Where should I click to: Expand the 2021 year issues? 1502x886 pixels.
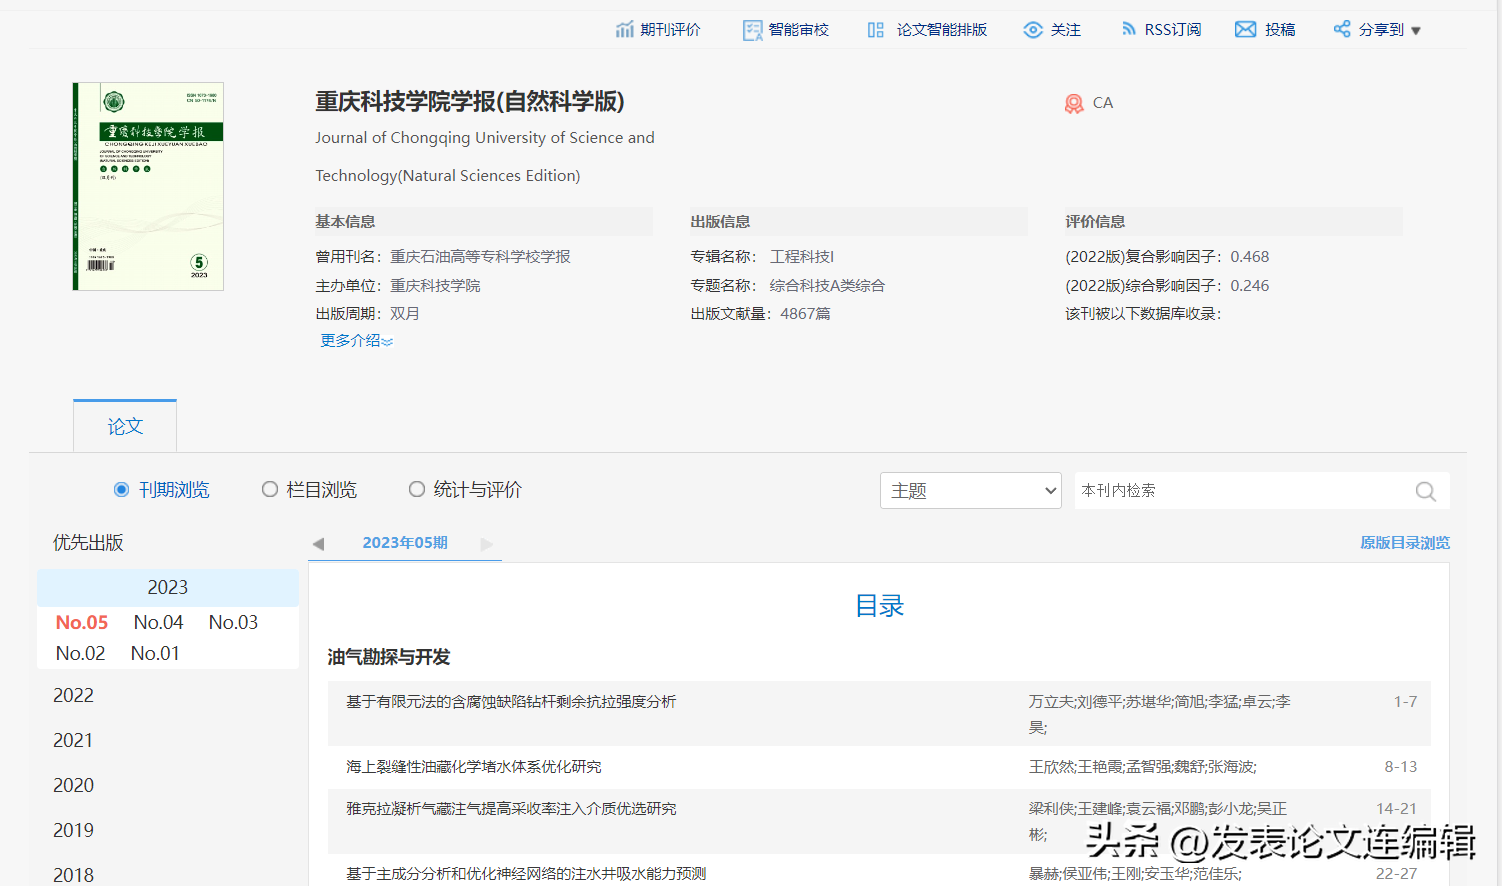(x=73, y=741)
